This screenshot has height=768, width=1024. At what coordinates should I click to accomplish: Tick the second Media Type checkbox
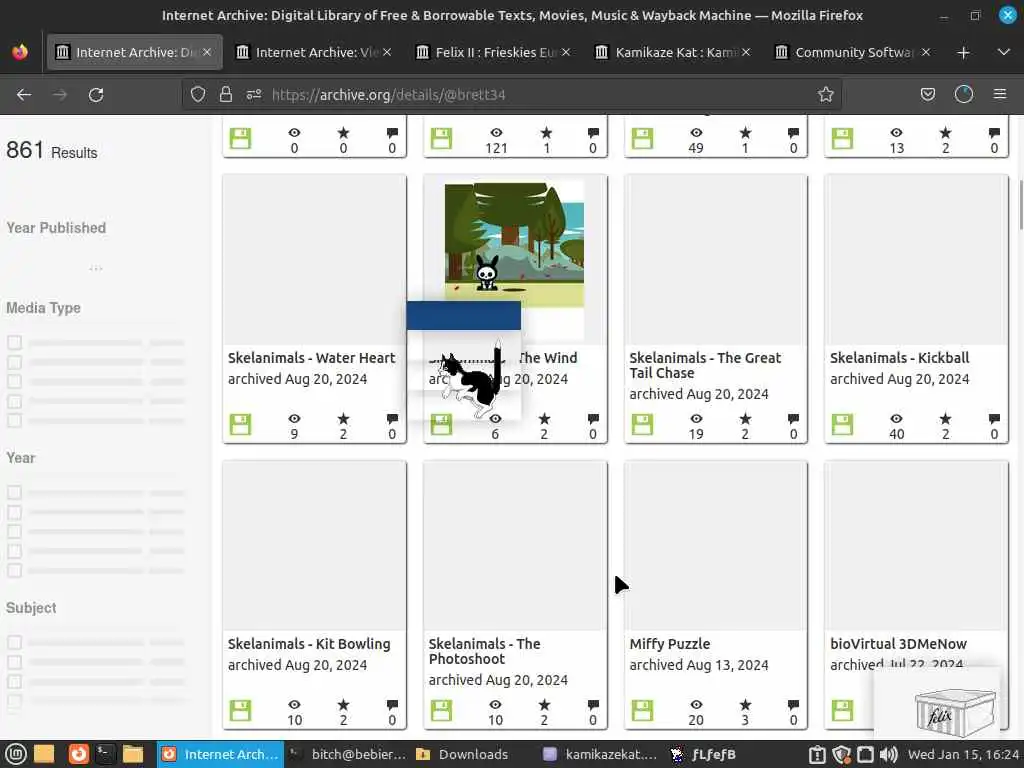(x=14, y=362)
